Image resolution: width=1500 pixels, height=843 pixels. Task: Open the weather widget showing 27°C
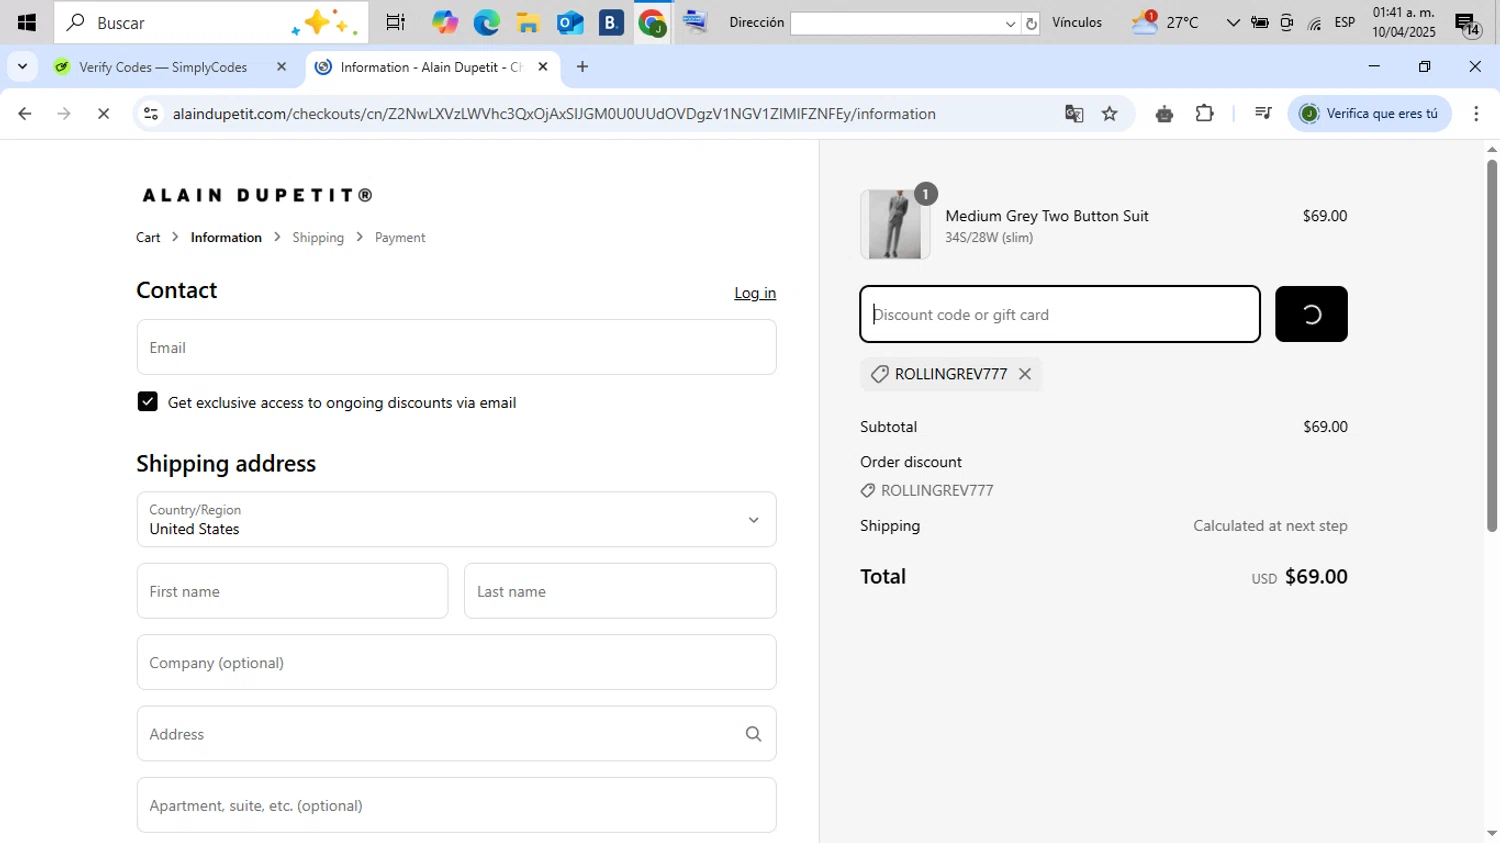1165,22
